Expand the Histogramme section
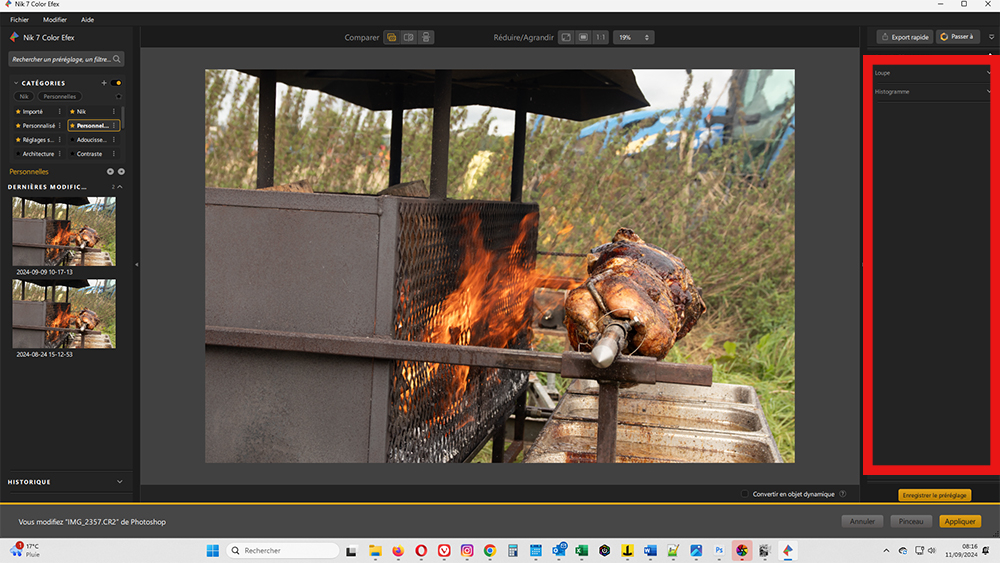The image size is (1000, 563). tap(988, 92)
